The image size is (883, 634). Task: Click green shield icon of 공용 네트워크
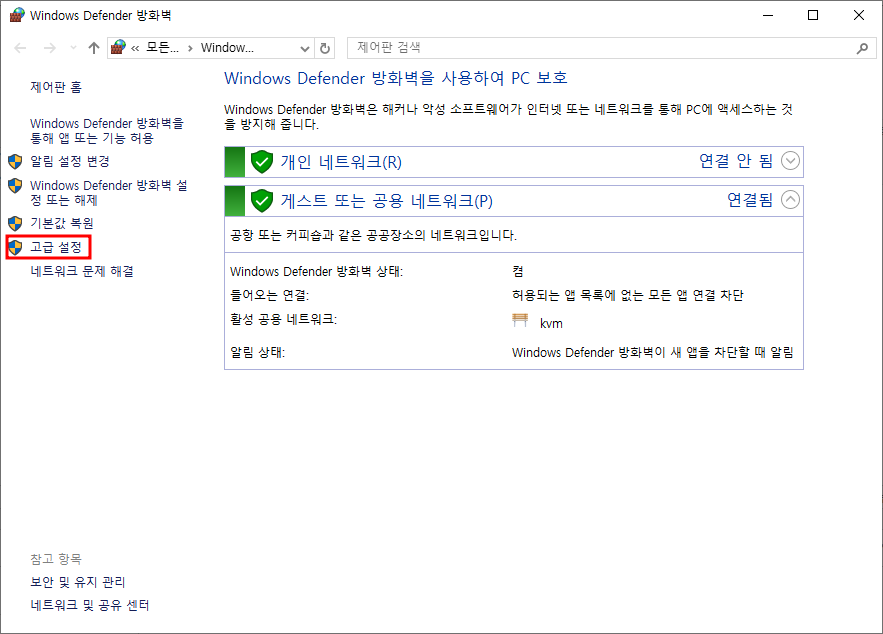point(262,201)
